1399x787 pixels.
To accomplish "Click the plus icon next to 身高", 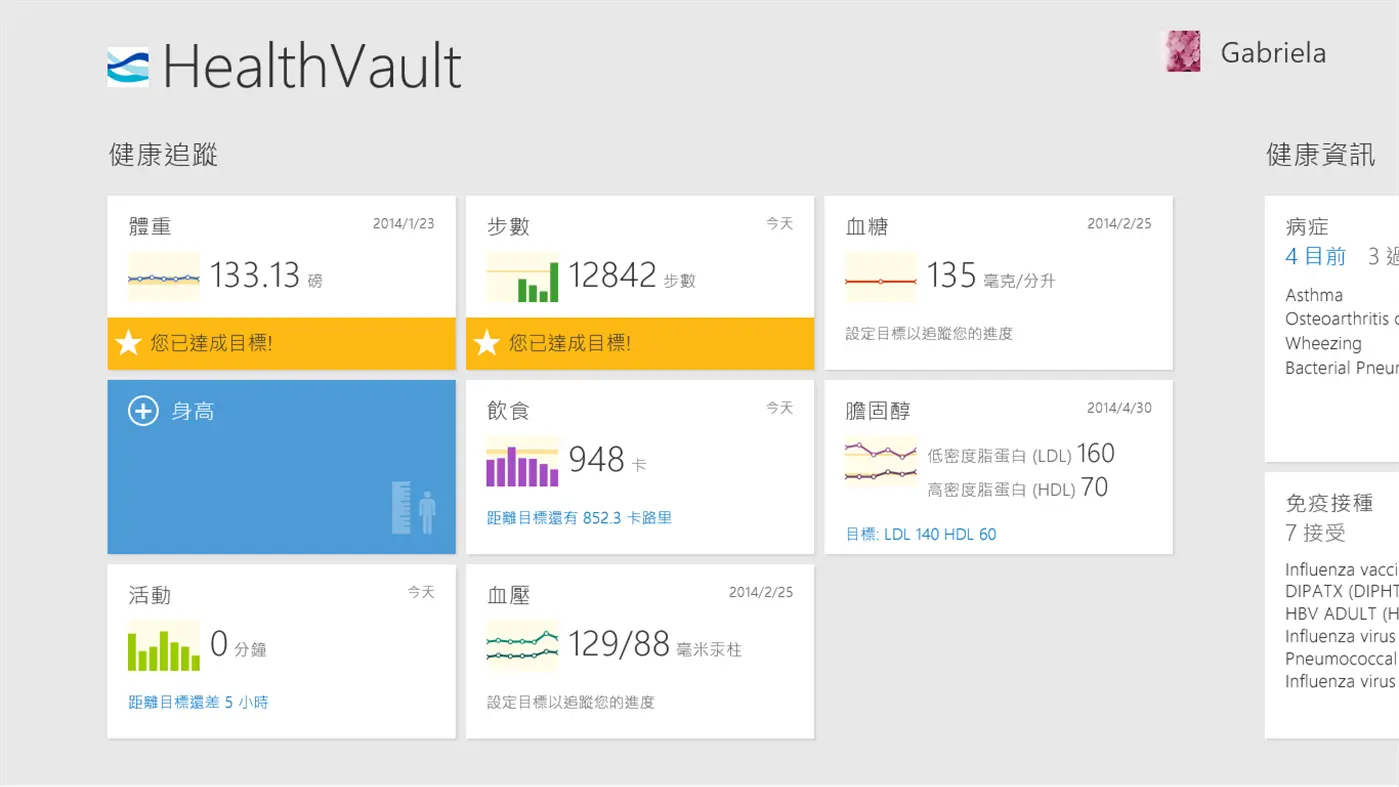I will (144, 411).
